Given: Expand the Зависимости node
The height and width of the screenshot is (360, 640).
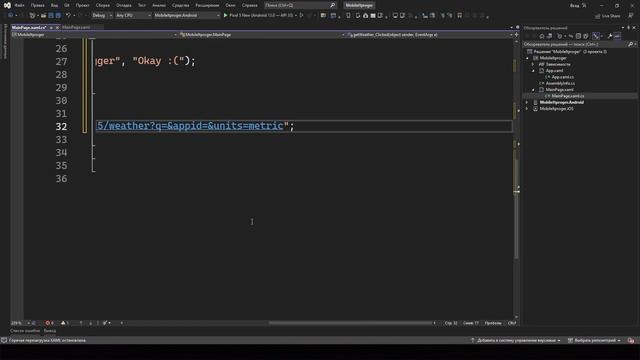Looking at the screenshot, I should pyautogui.click(x=533, y=64).
